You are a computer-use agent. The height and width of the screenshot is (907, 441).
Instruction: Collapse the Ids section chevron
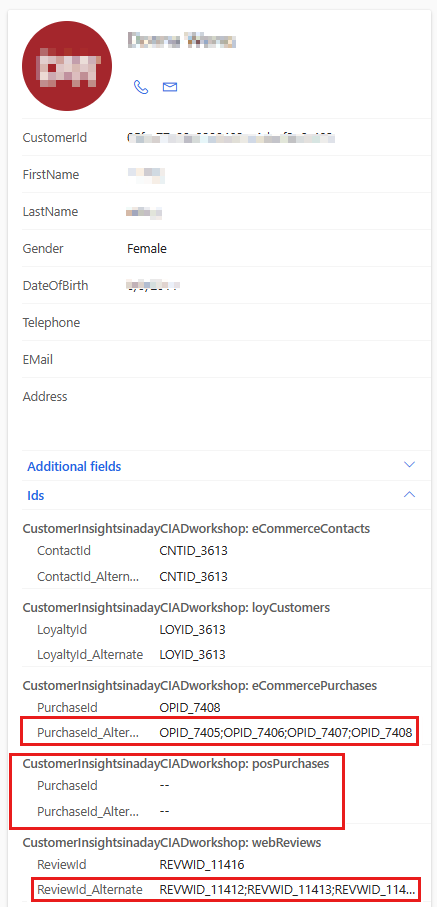[x=410, y=495]
